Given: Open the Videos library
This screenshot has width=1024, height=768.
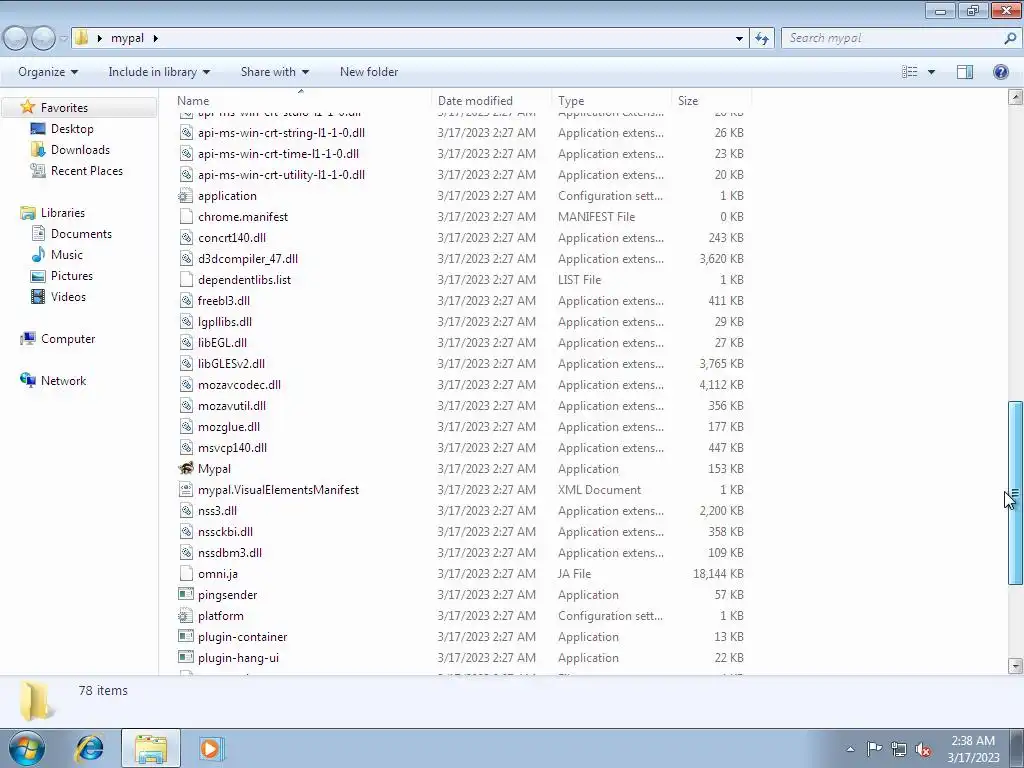Looking at the screenshot, I should (68, 296).
